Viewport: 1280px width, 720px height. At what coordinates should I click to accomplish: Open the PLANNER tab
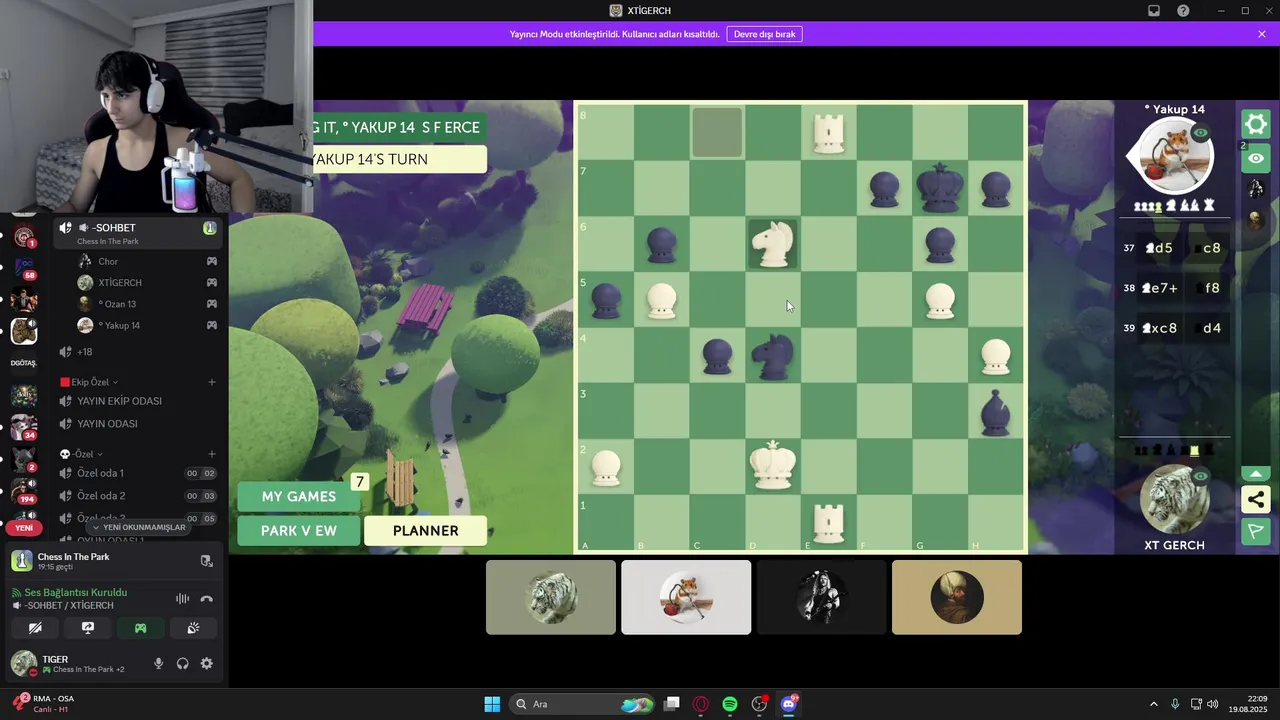(x=425, y=531)
